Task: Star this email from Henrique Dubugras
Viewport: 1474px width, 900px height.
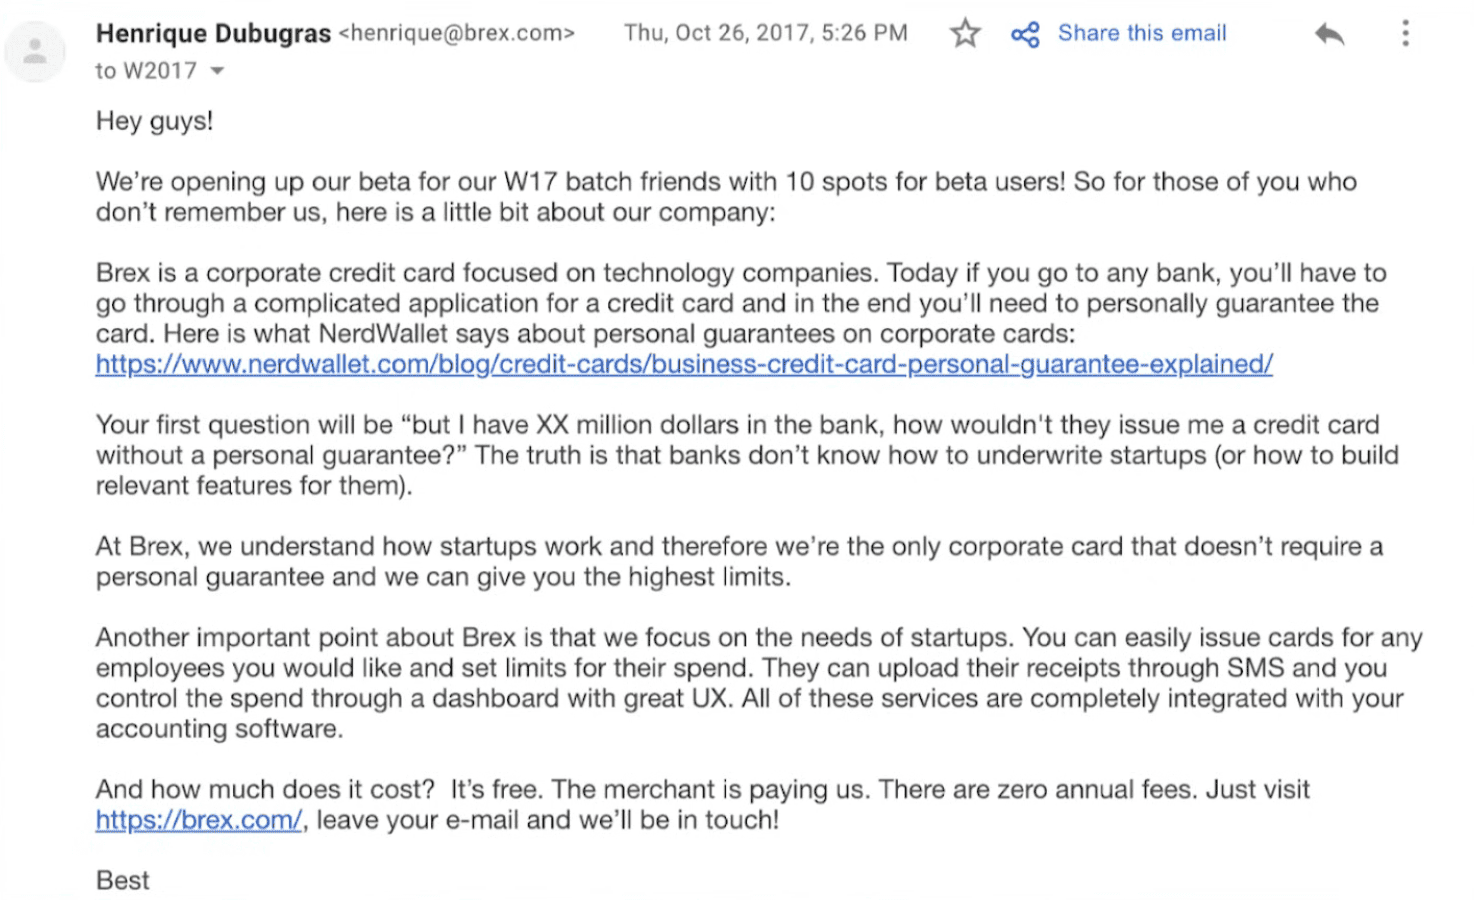Action: point(965,34)
